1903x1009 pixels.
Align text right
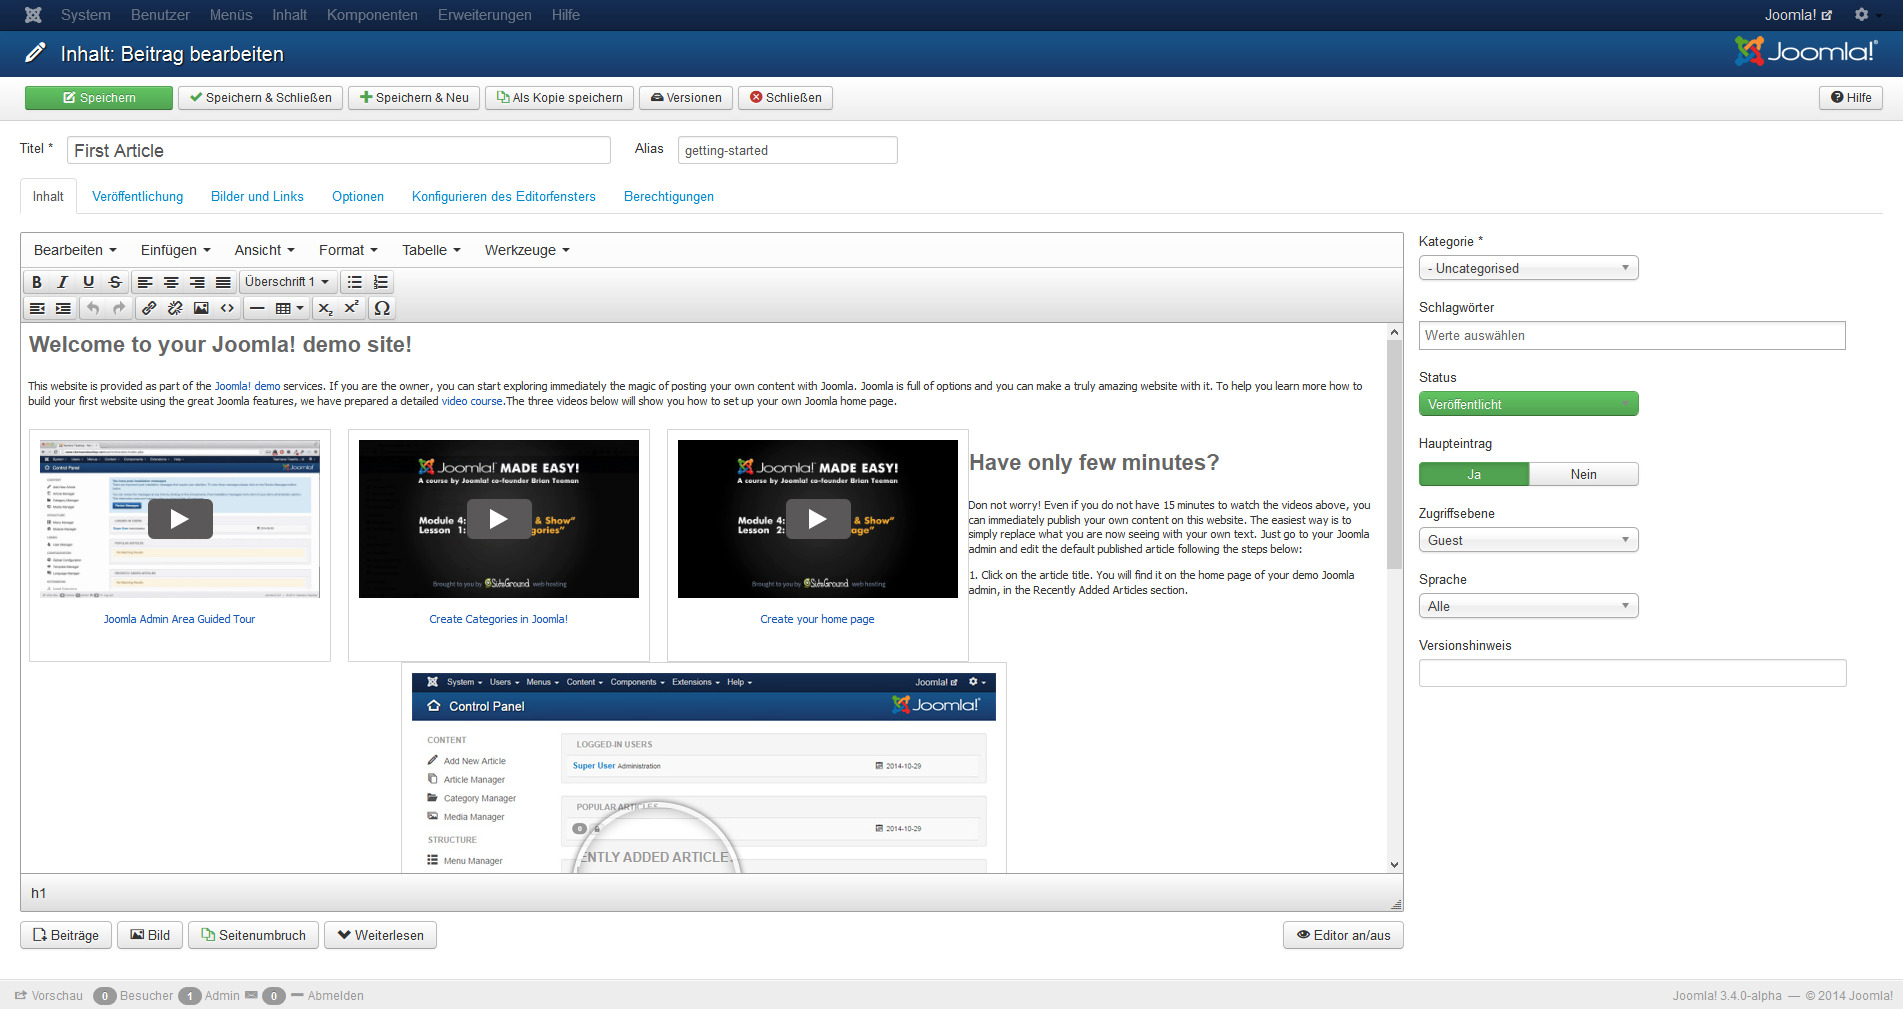click(197, 282)
